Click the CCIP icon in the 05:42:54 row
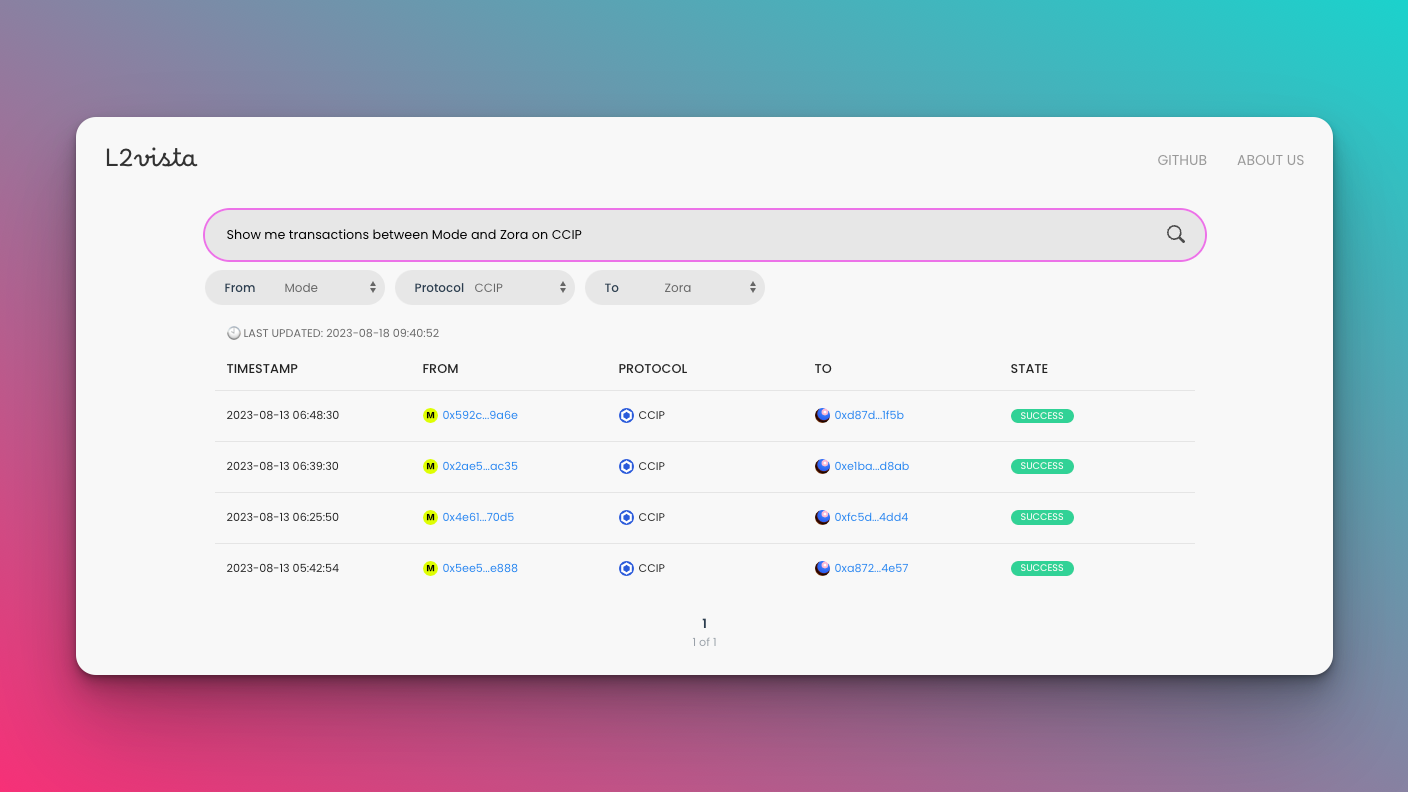1408x792 pixels. [x=626, y=568]
